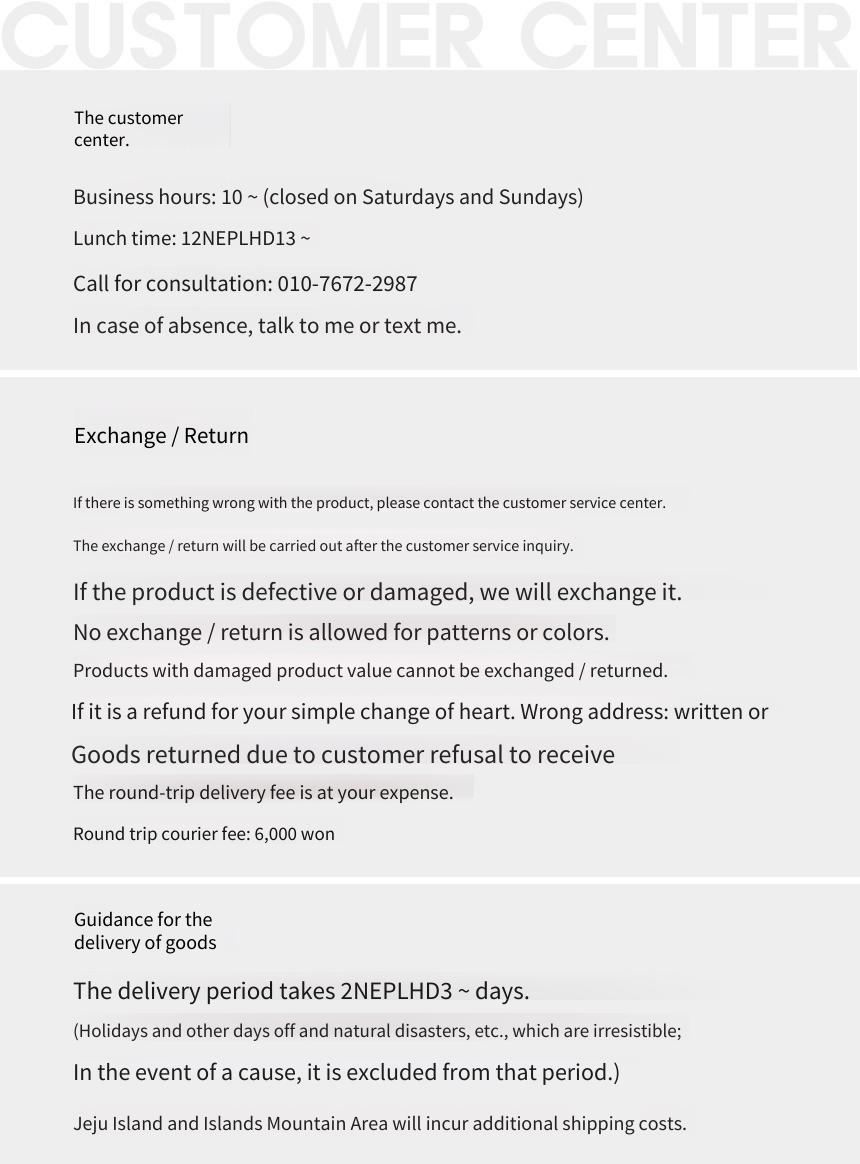Select 'Guidance for the delivery of goods' heading

tap(145, 931)
